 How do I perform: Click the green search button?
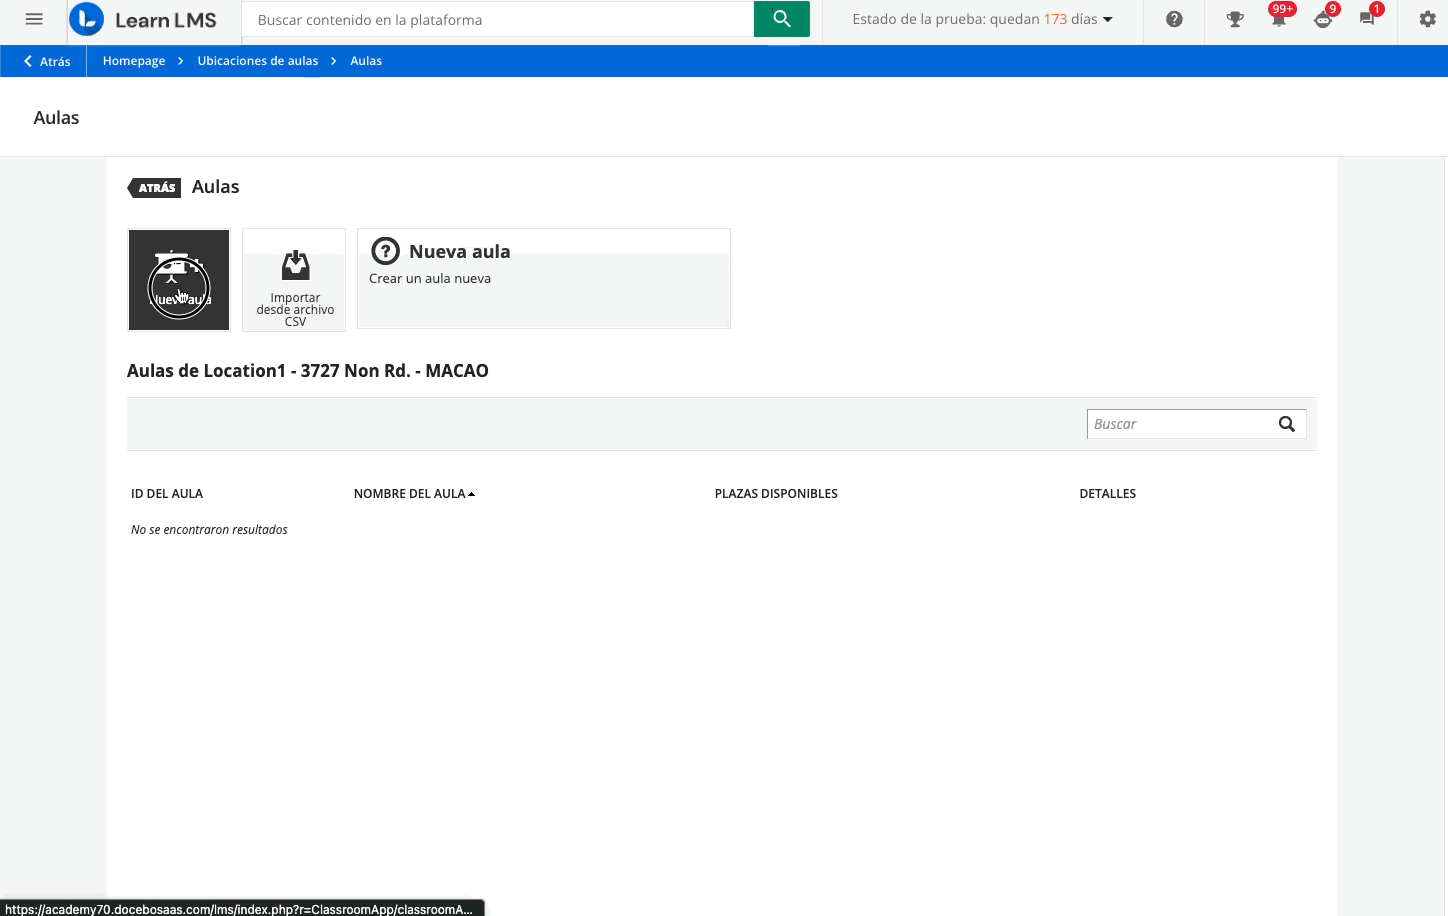click(x=782, y=19)
